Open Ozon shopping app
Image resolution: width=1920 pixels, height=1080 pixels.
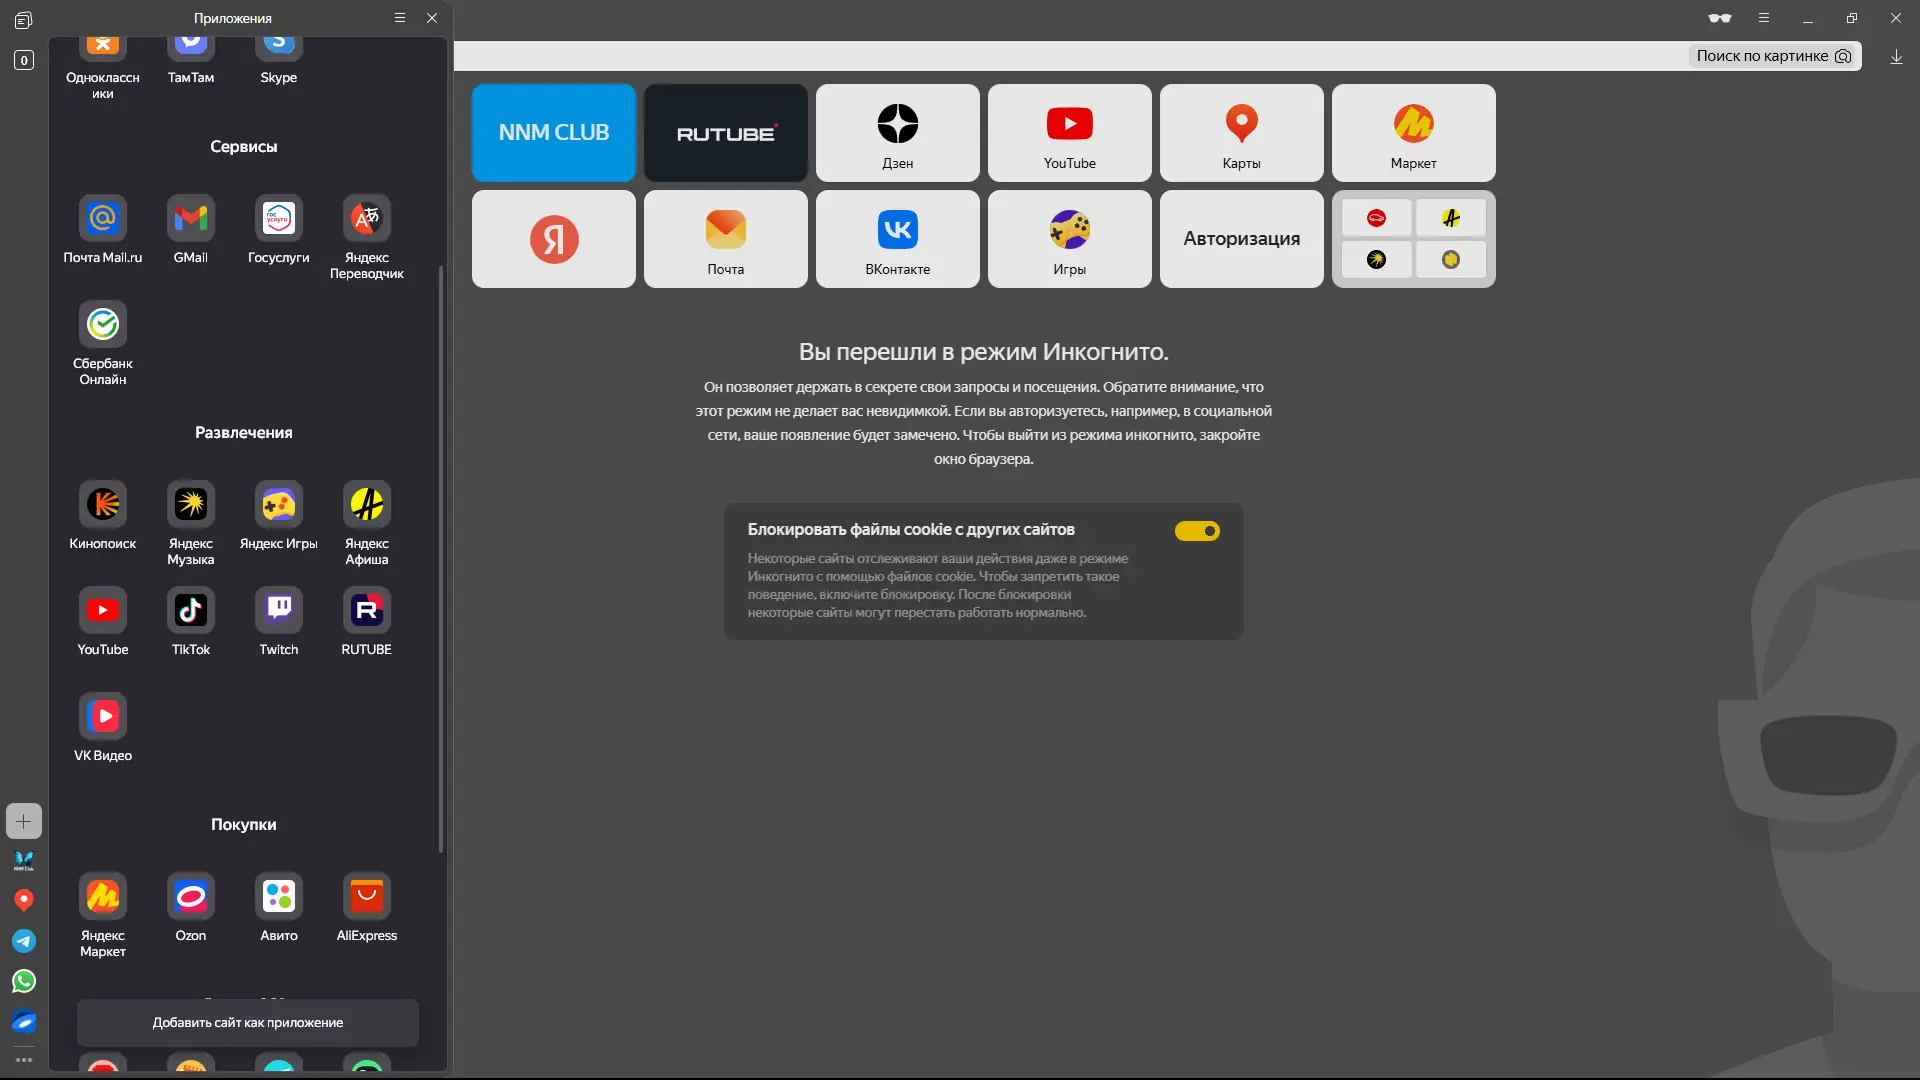(191, 897)
